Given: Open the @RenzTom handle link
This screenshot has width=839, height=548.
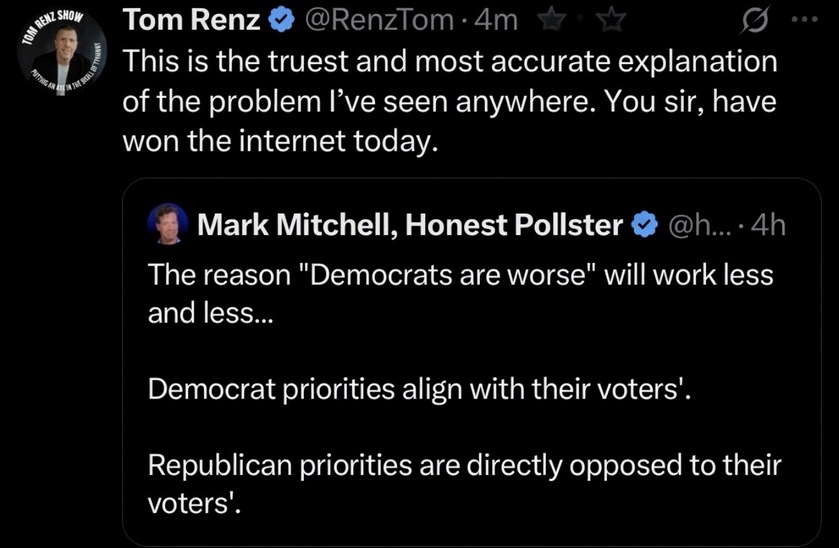Looking at the screenshot, I should point(379,20).
